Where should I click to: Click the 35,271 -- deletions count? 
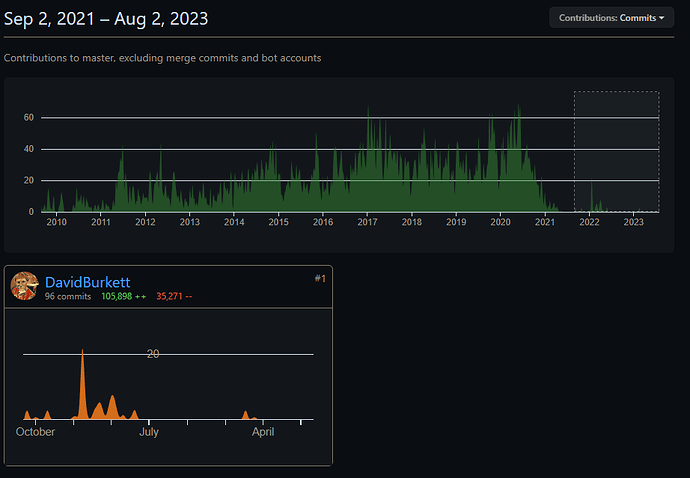click(x=174, y=296)
